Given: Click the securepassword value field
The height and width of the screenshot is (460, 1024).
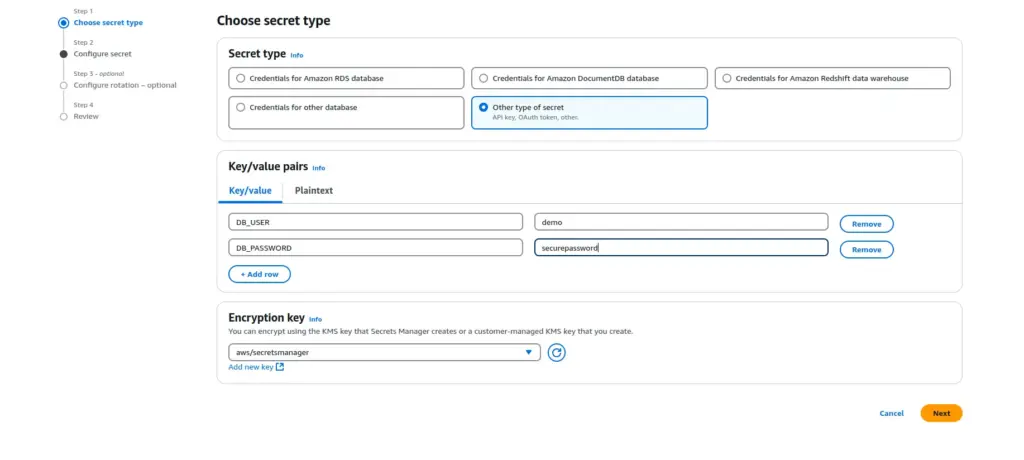Looking at the screenshot, I should point(680,248).
